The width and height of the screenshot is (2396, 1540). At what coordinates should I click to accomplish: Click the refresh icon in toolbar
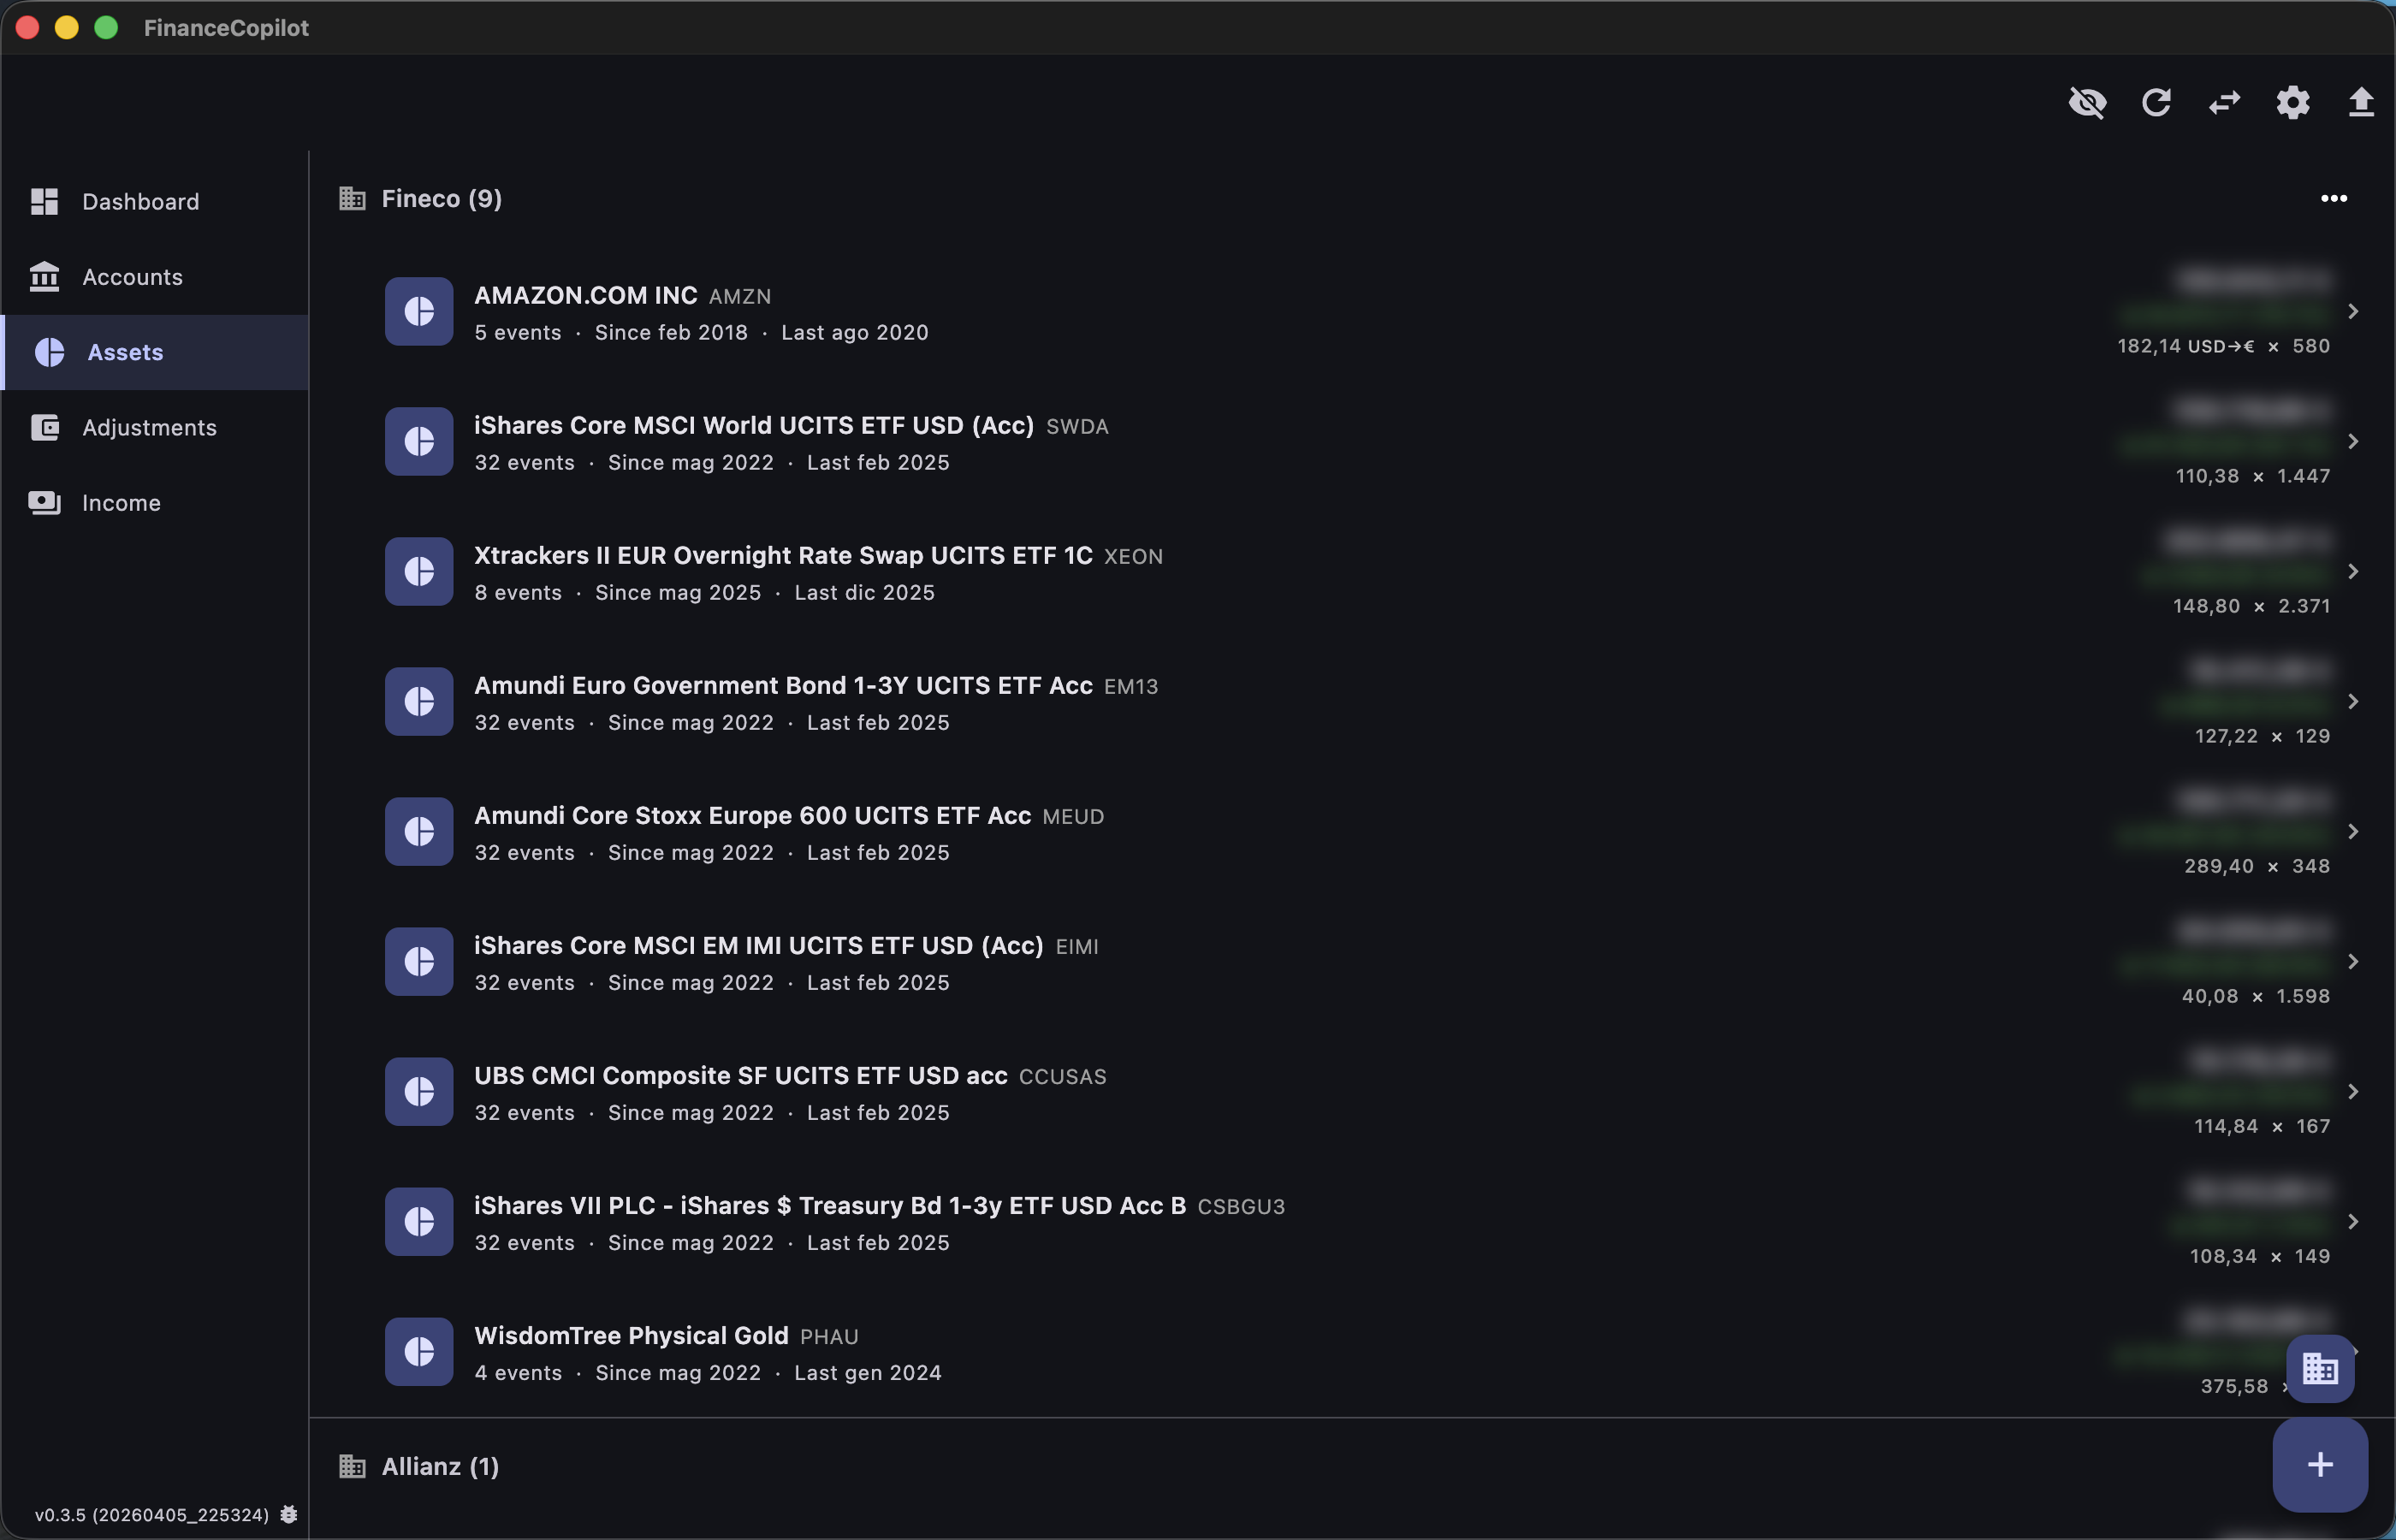click(2156, 102)
